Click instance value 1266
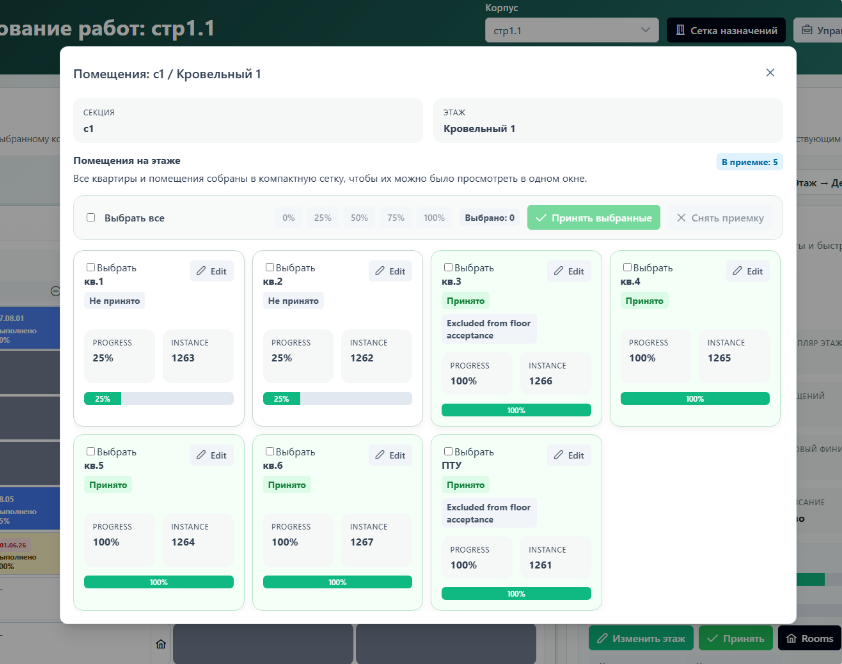This screenshot has width=842, height=664. pyautogui.click(x=540, y=381)
